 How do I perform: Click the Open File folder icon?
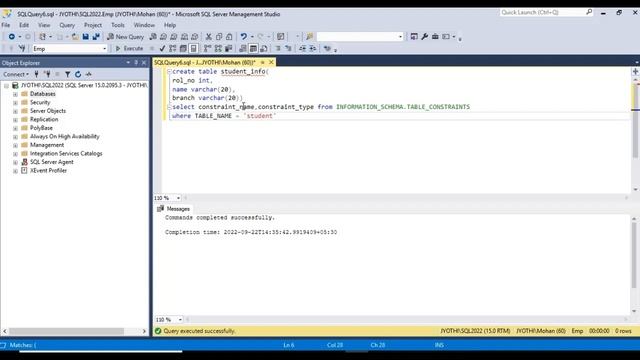tap(75, 37)
